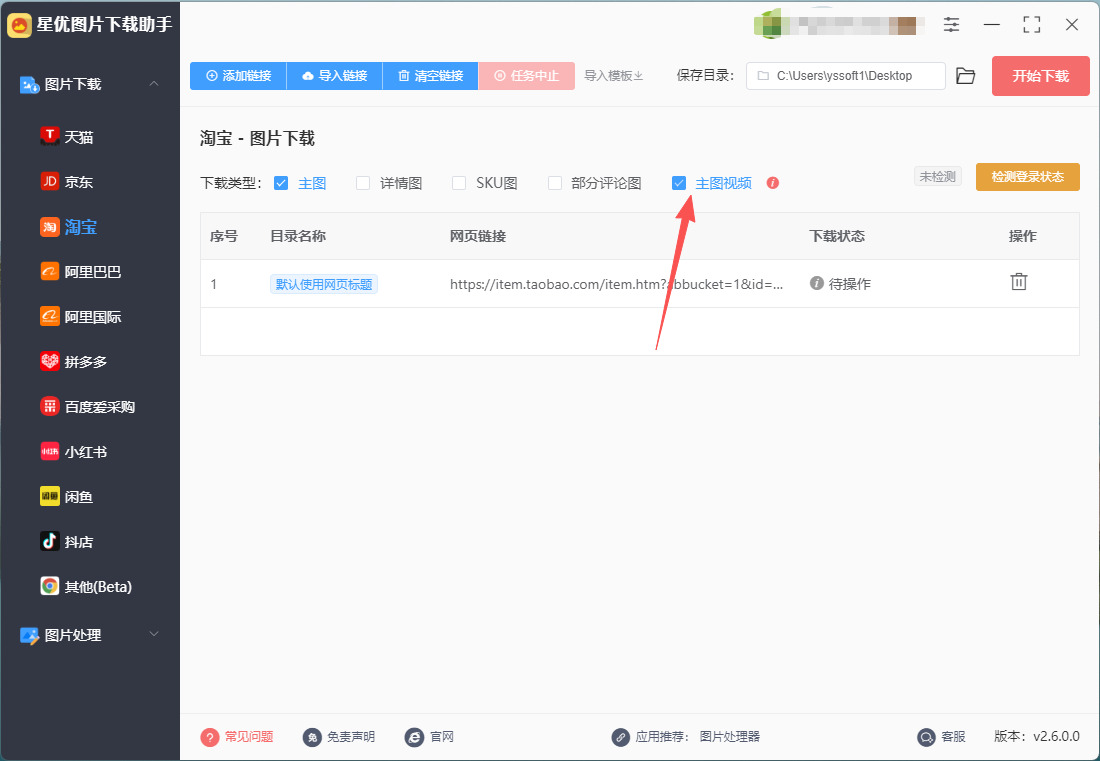
Task: Click the 客服 support icon
Action: (x=927, y=737)
